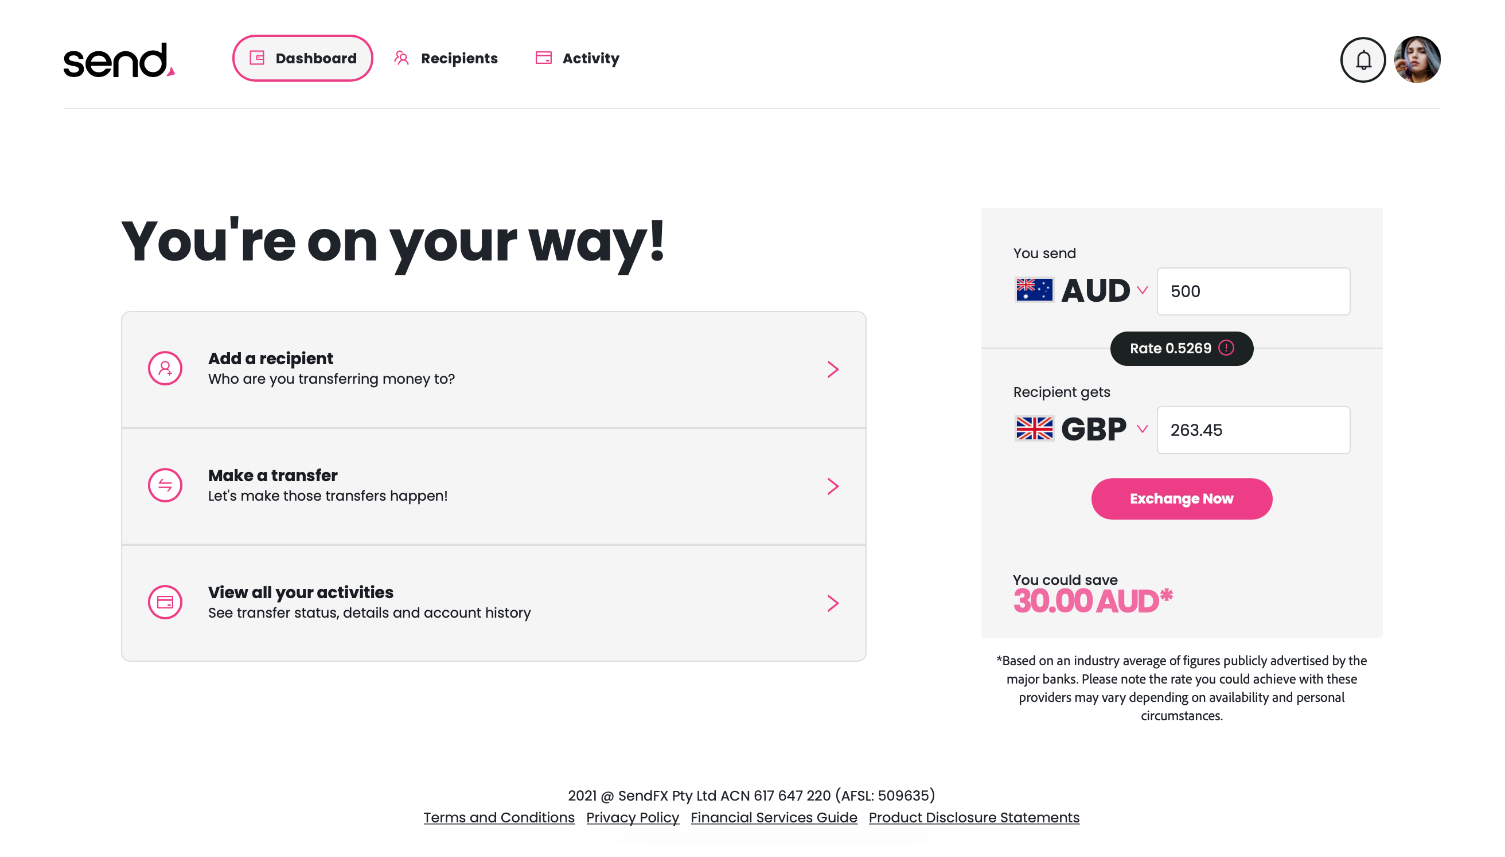1505x857 pixels.
Task: Click the UK flag icon
Action: pyautogui.click(x=1034, y=429)
